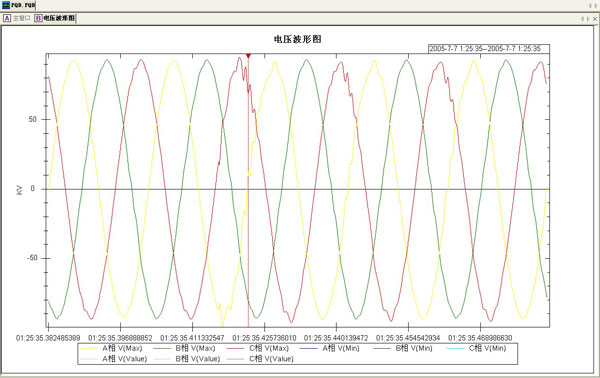Click time label 01:25:35.440139472
600x378 pixels.
pyautogui.click(x=336, y=338)
